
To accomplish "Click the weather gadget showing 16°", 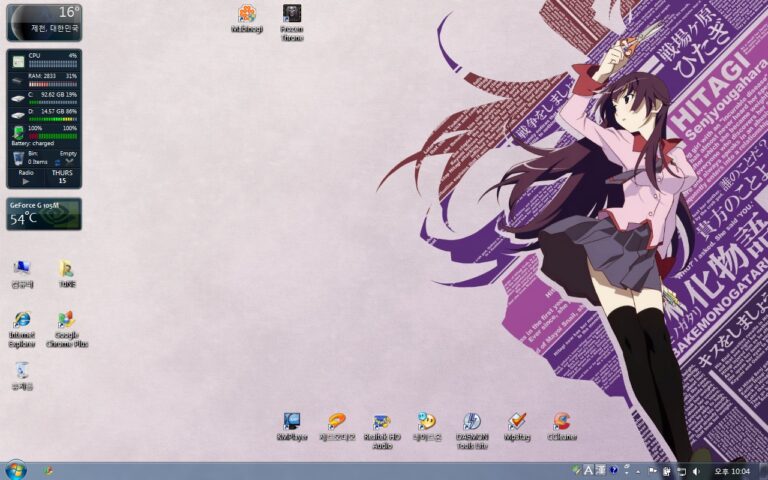I will 44,23.
